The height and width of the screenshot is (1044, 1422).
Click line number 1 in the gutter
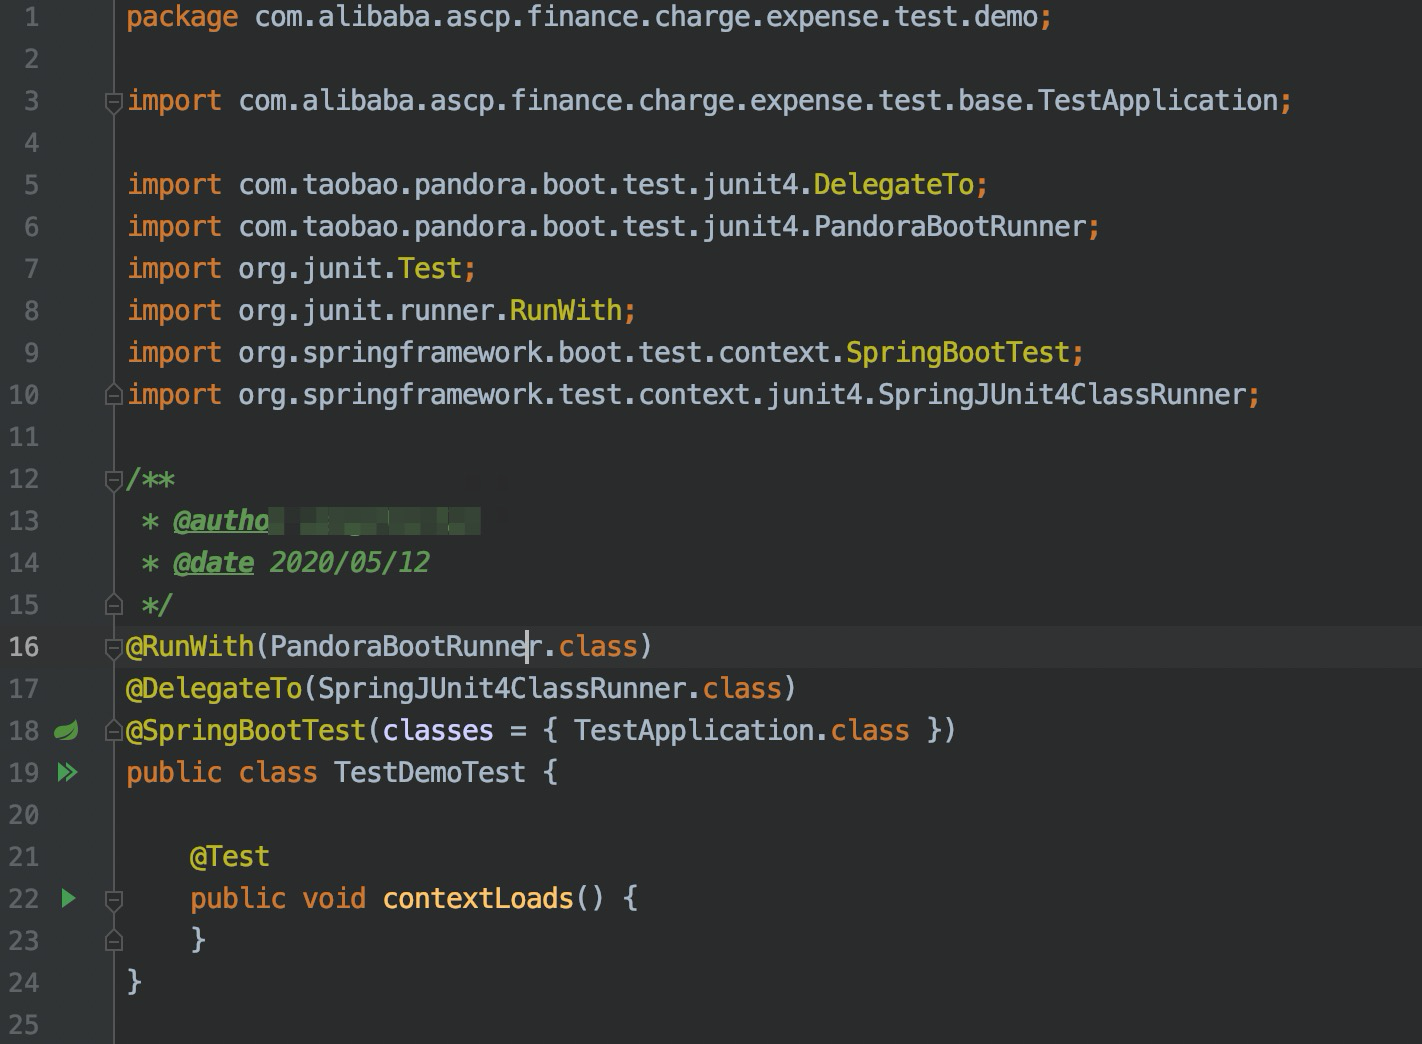coord(32,17)
